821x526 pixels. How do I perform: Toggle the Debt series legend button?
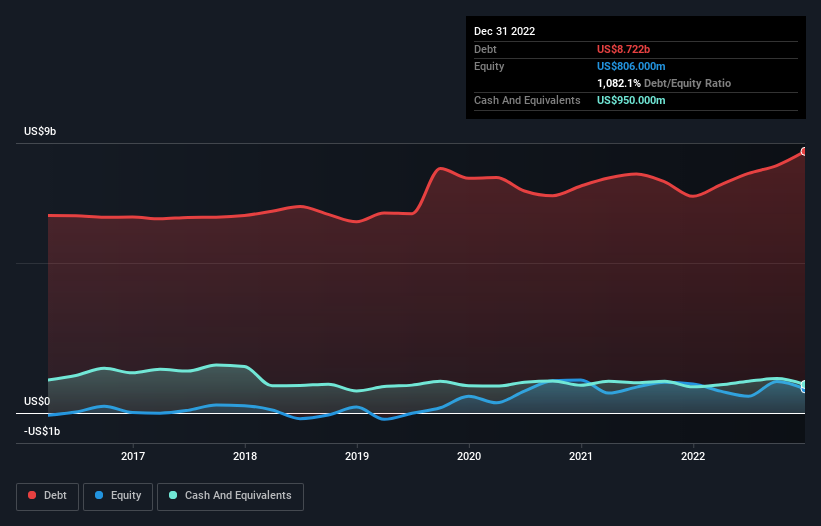point(47,496)
